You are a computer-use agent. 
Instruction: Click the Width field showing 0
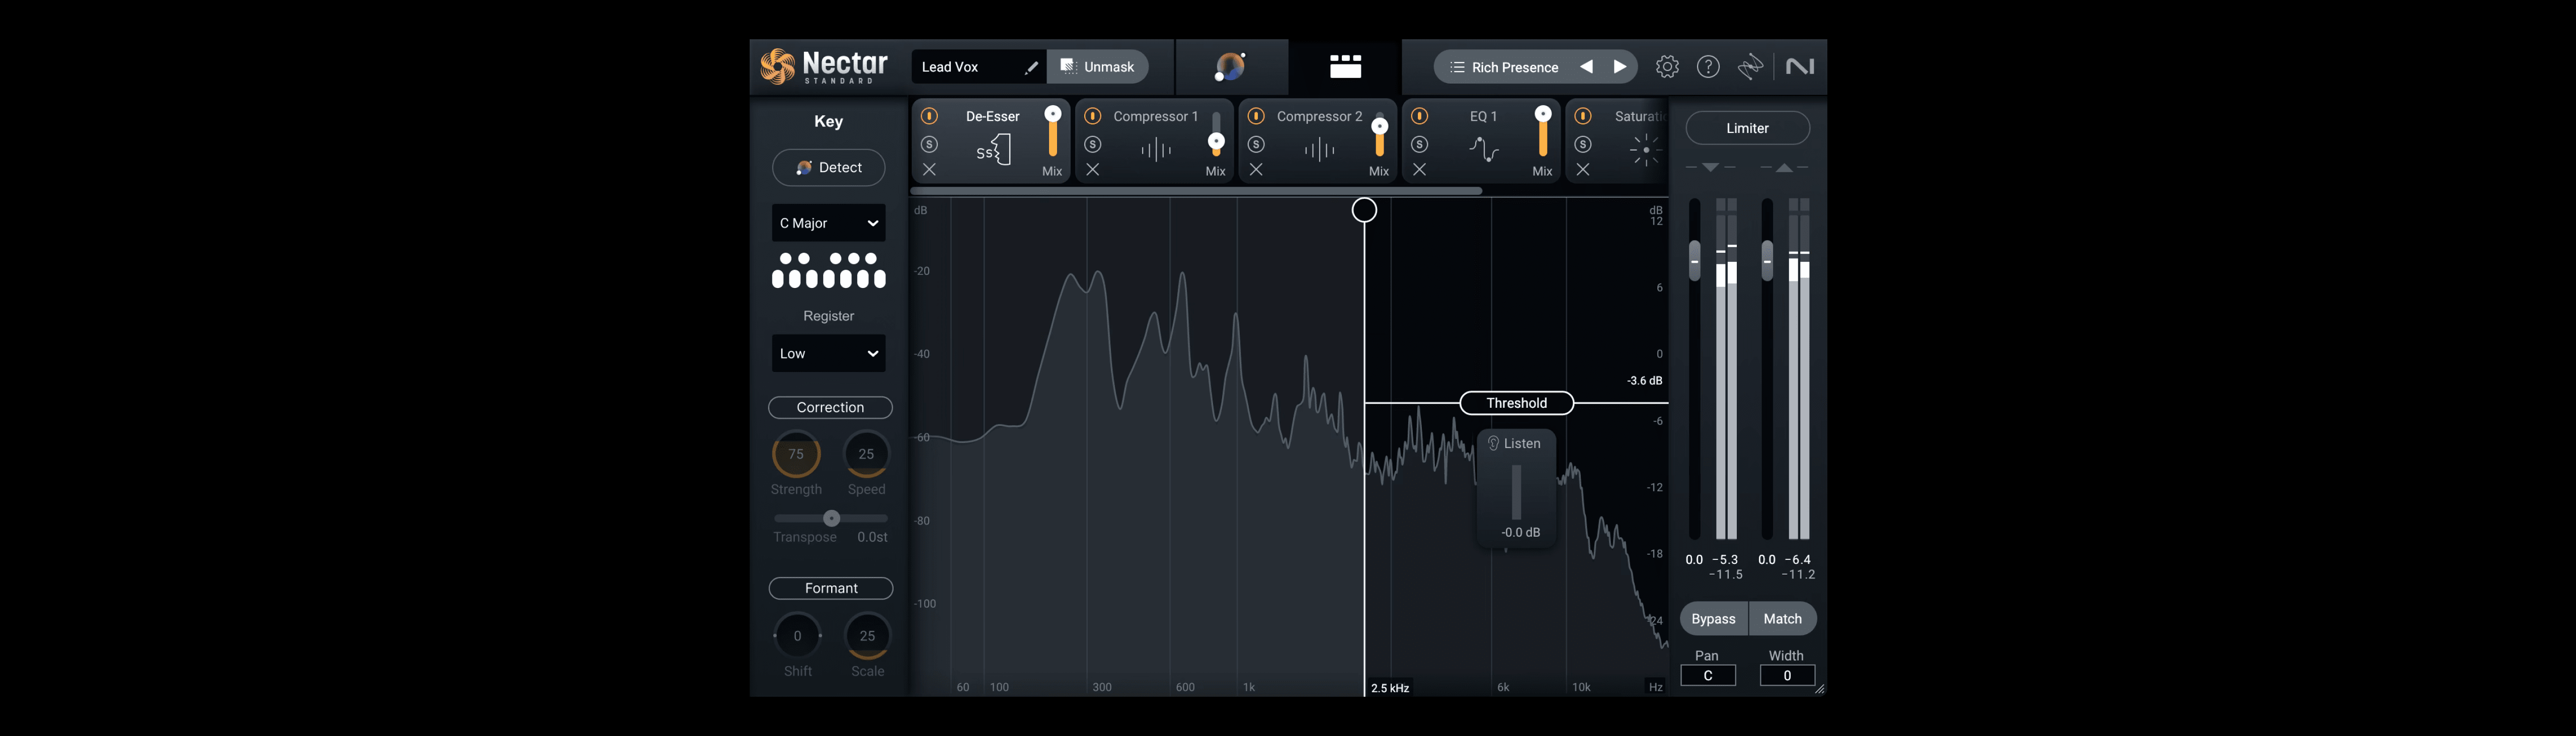1787,676
